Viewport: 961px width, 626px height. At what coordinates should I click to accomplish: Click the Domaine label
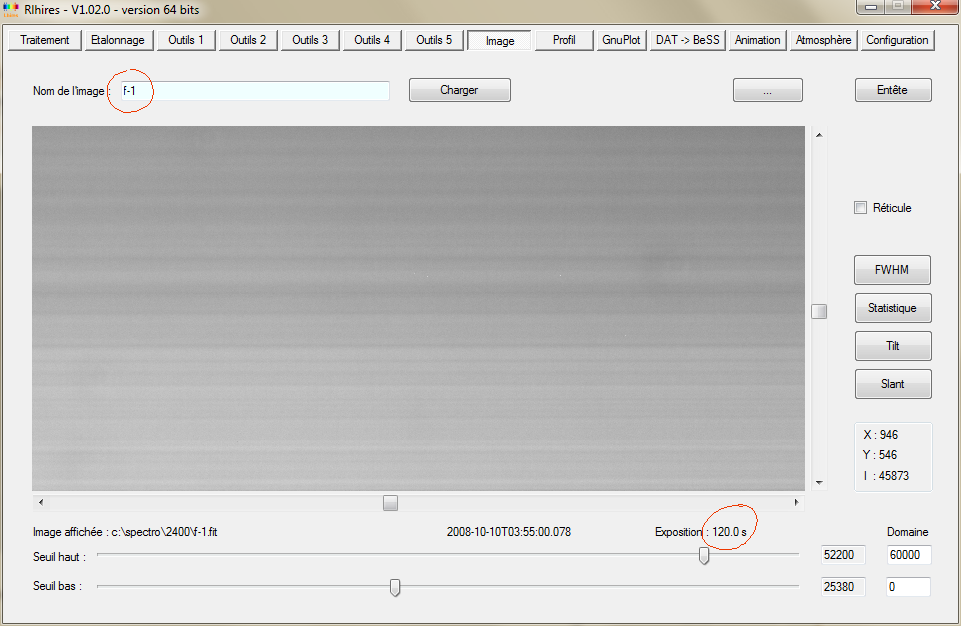[908, 532]
